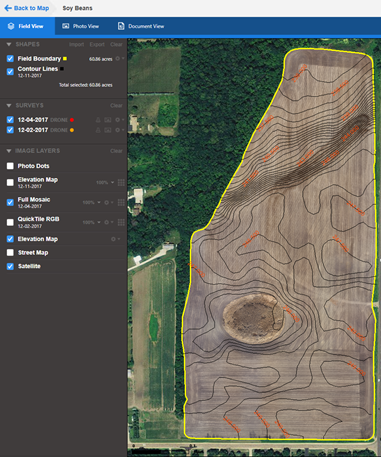Switch to the Photo View tab
This screenshot has width=381, height=457.
click(81, 26)
